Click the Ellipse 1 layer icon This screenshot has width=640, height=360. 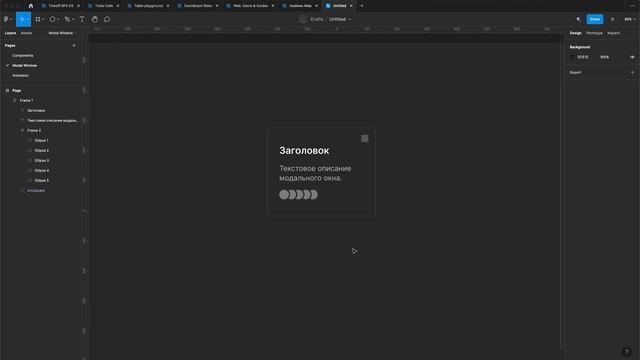coord(30,140)
